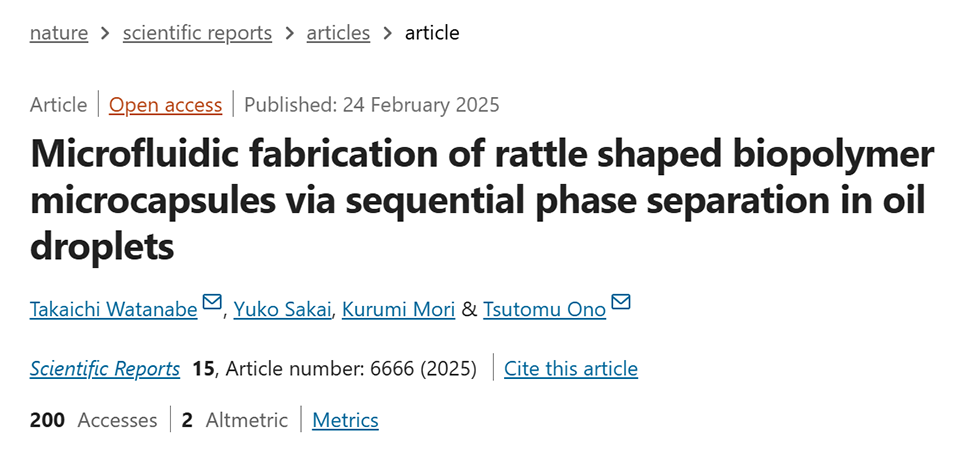Image resolution: width=955 pixels, height=452 pixels.
Task: Click the chevron after the nature breadcrumb
Action: pos(105,33)
